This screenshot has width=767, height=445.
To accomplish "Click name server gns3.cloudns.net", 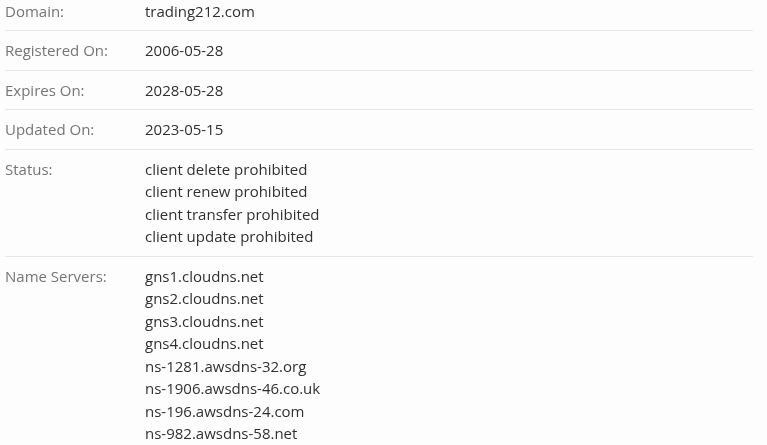I will [x=204, y=322].
